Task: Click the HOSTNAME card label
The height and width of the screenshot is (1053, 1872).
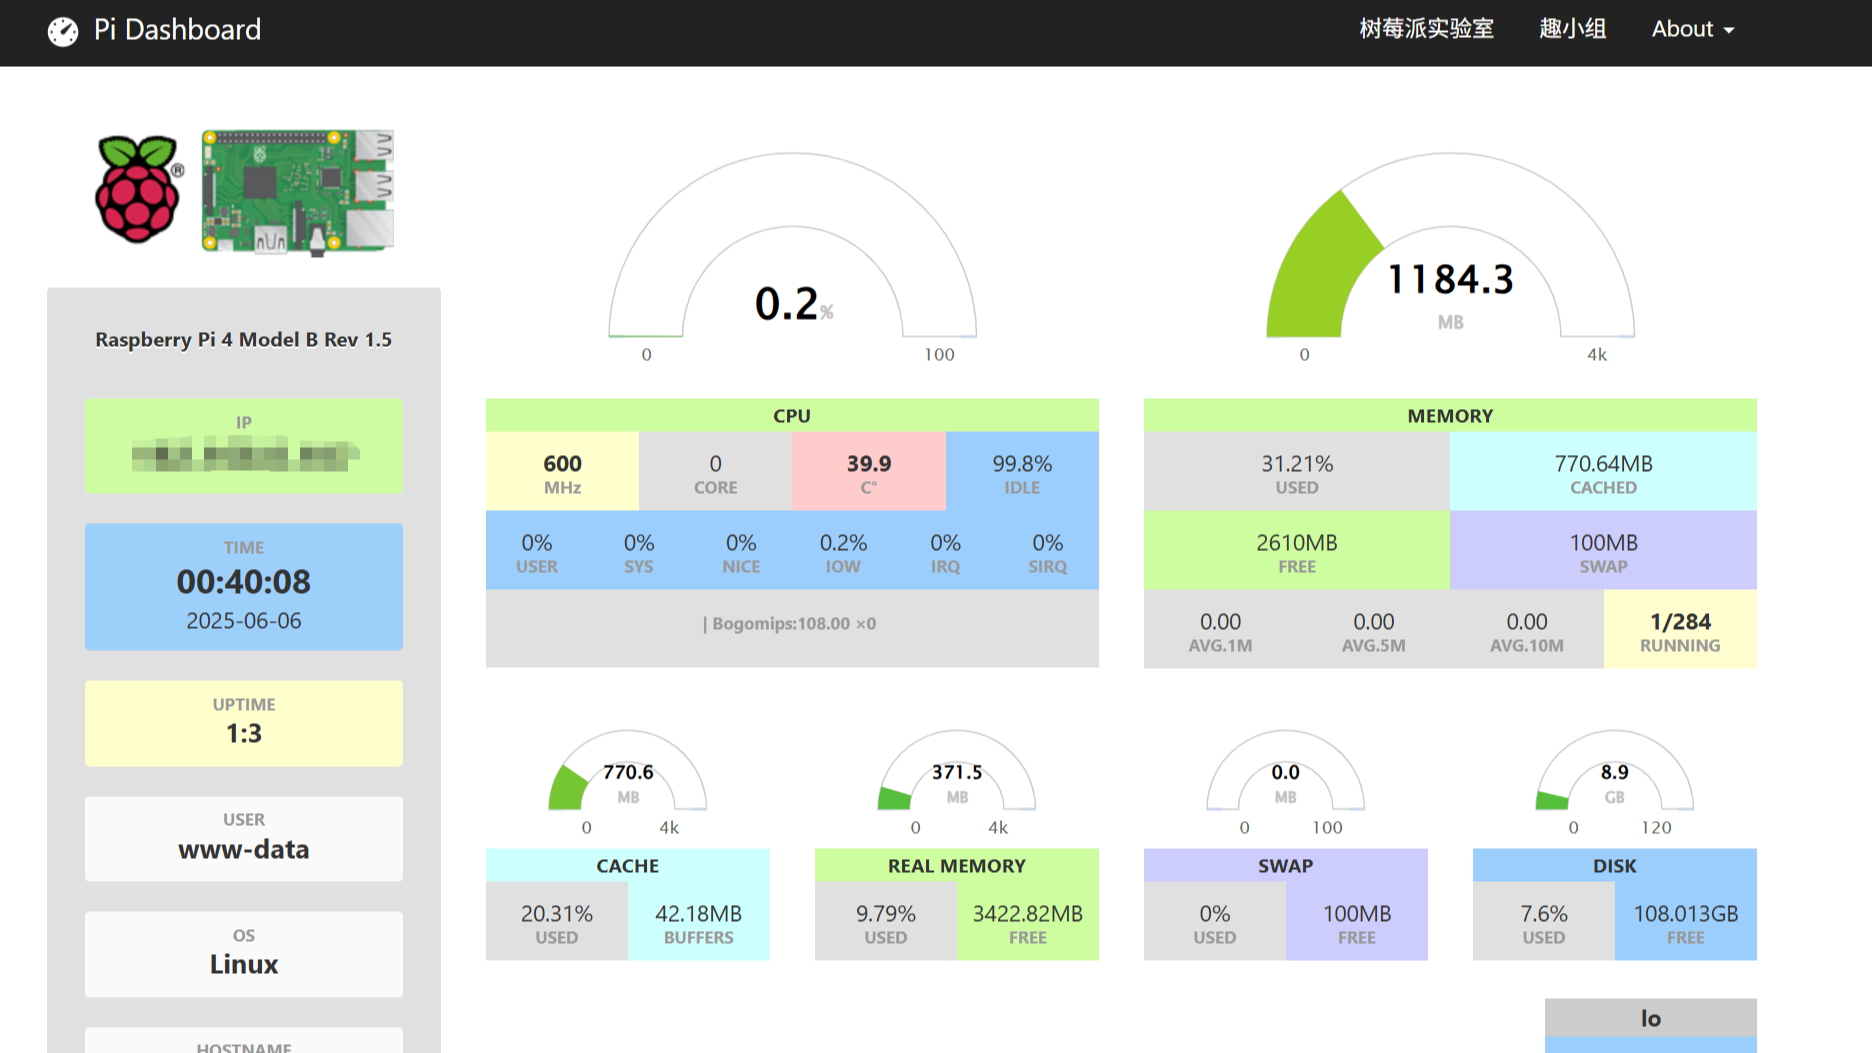Action: pos(244,1046)
